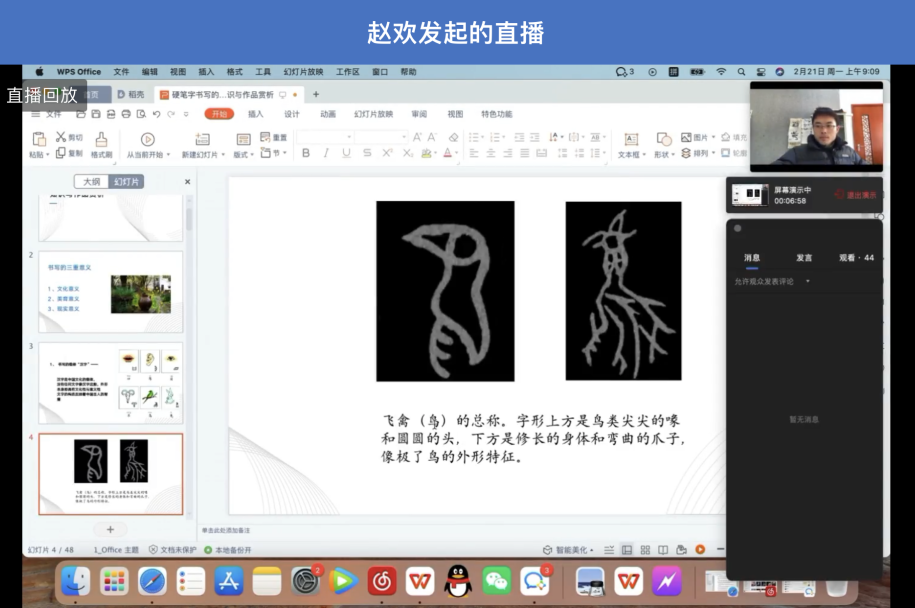Image resolution: width=915 pixels, height=608 pixels.
Task: Select the 幻灯片 slides view toggle
Action: [126, 182]
